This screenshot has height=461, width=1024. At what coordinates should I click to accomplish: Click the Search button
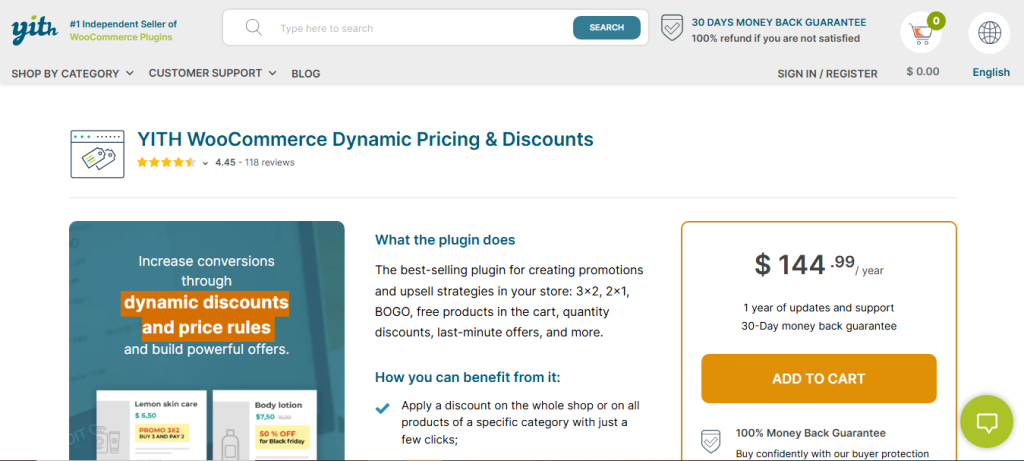(607, 27)
